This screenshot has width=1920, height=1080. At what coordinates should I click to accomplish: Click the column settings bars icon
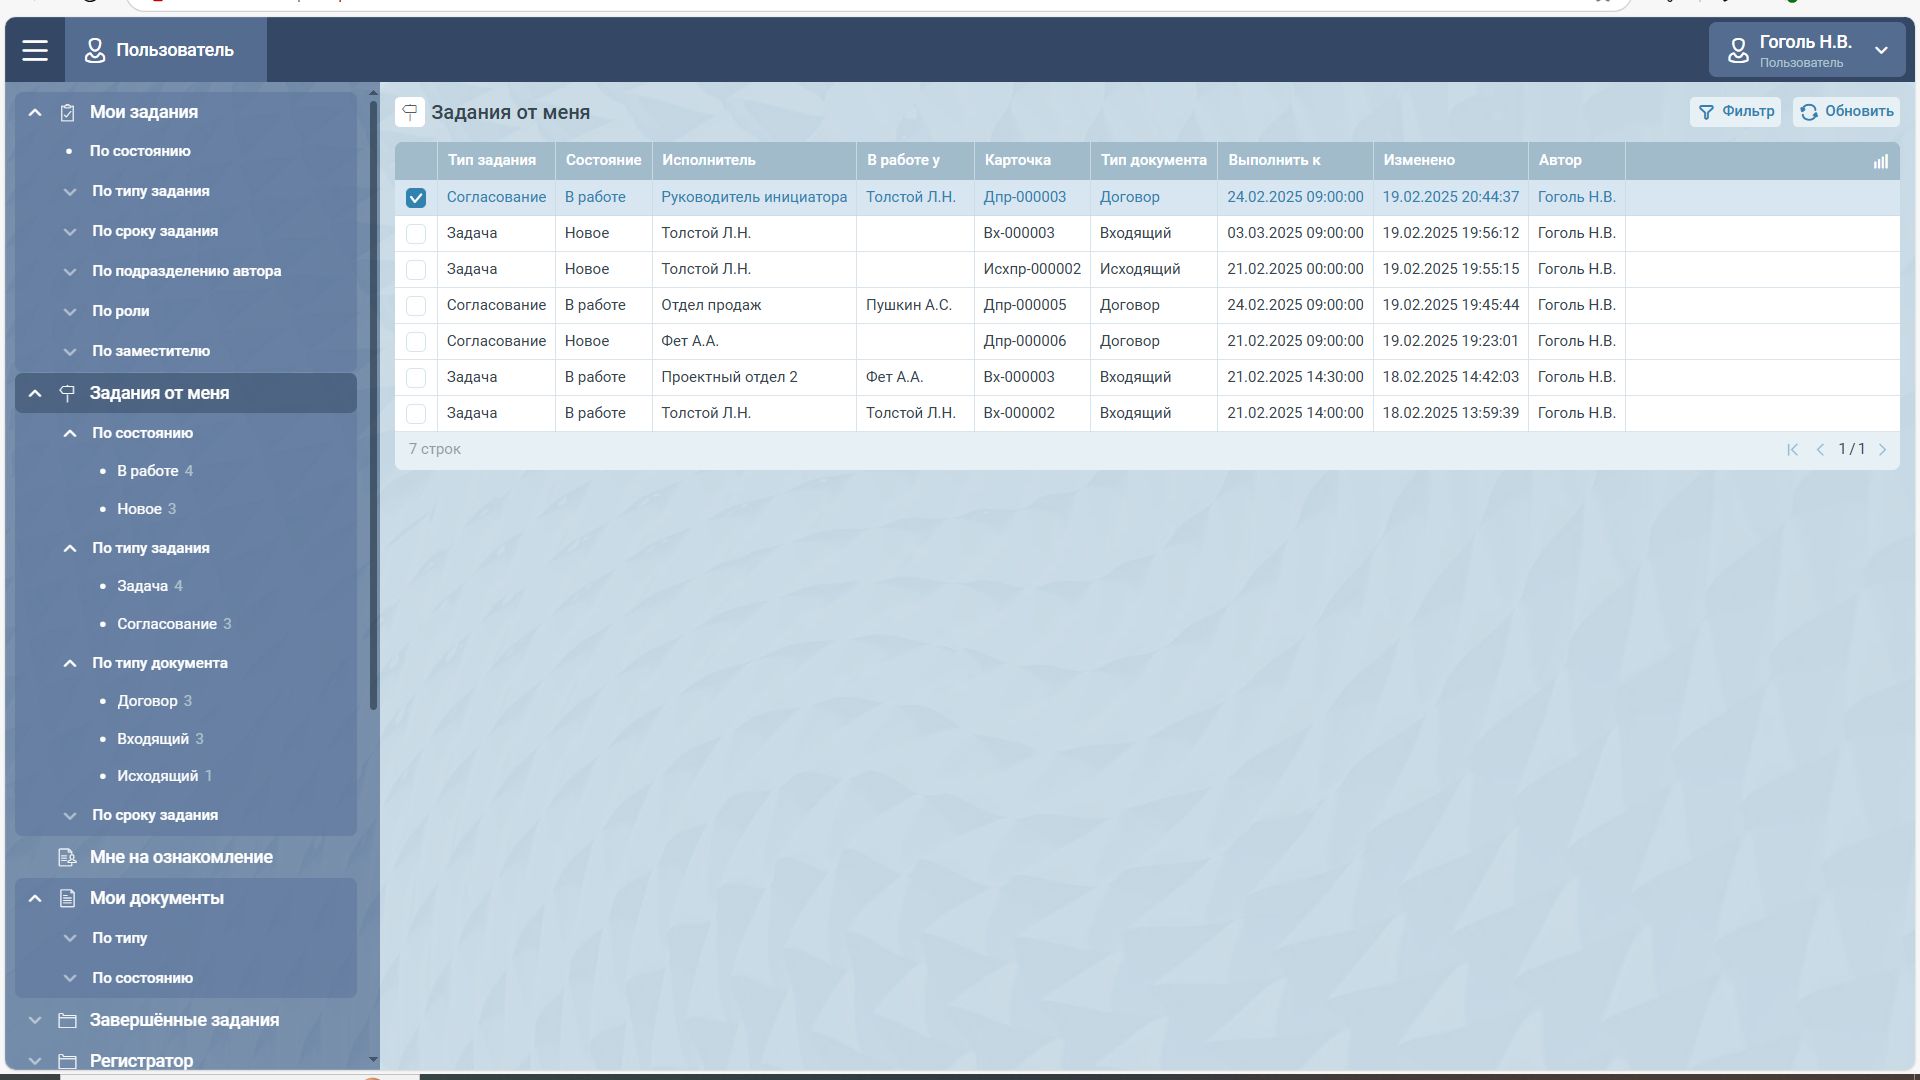[1880, 161]
